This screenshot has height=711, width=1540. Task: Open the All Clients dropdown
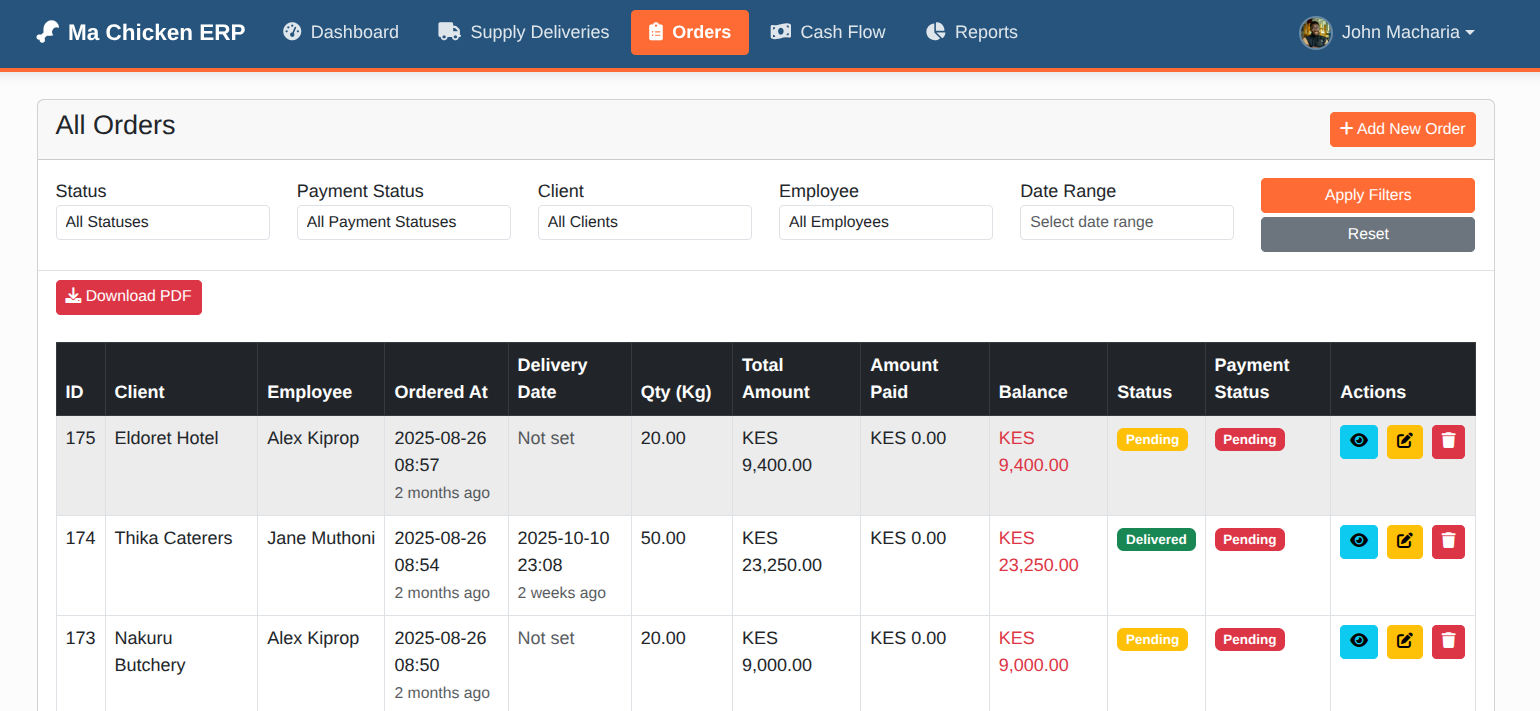[x=644, y=222]
